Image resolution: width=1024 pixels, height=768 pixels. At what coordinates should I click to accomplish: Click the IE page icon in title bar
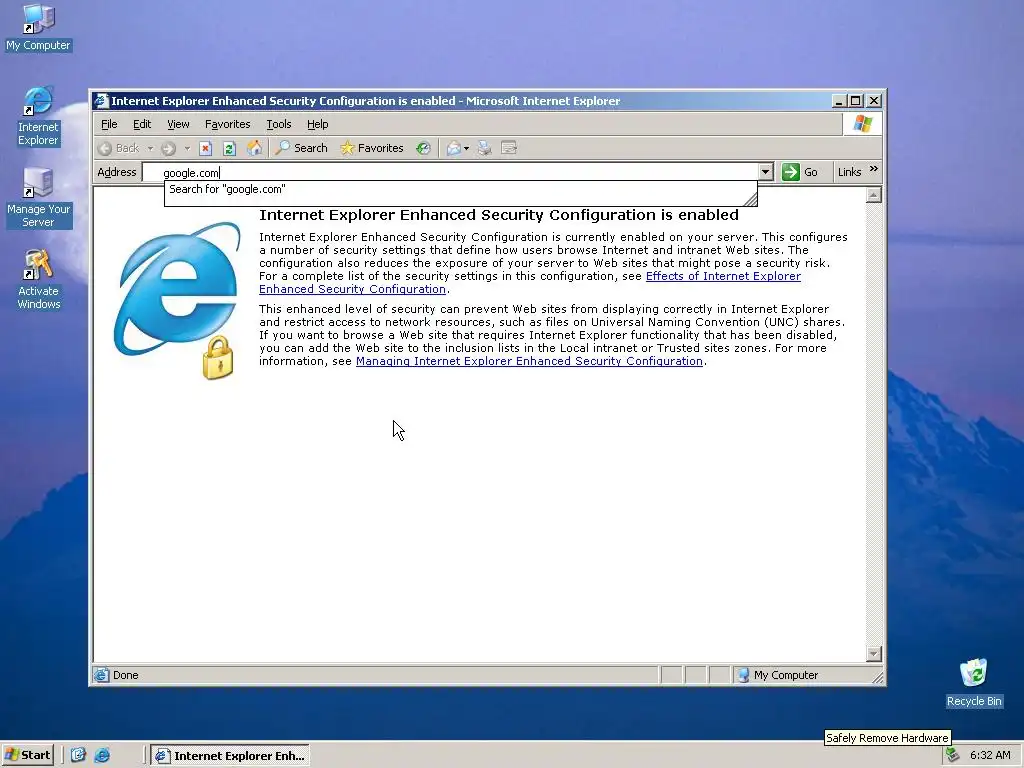point(101,101)
